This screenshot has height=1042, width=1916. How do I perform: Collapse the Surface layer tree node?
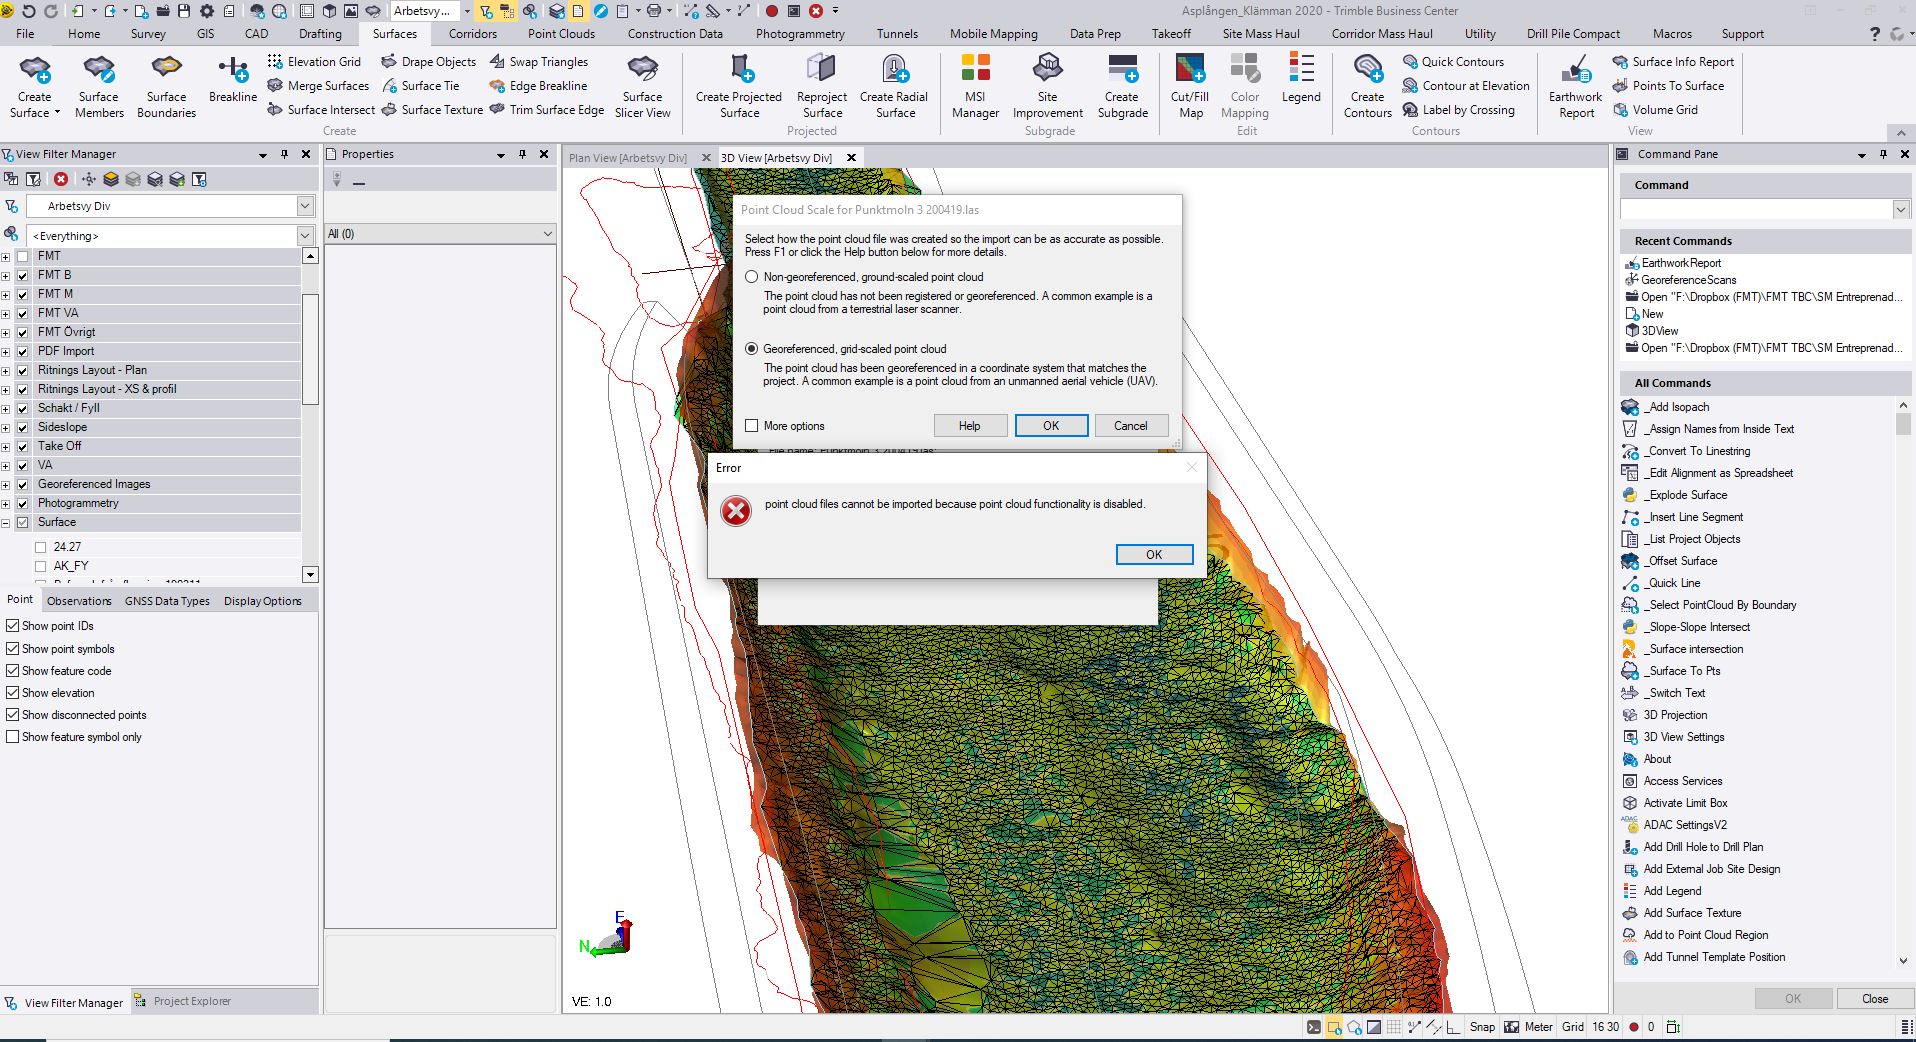[6, 523]
